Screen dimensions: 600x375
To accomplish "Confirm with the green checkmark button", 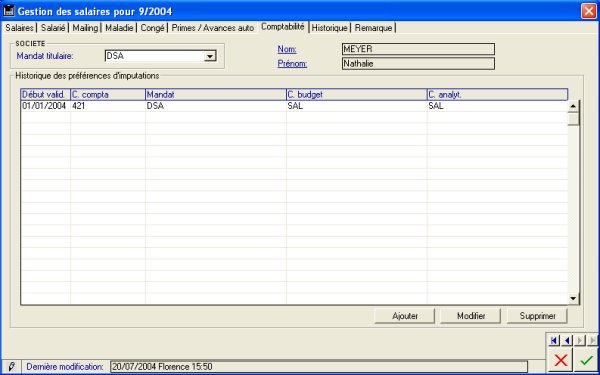I will click(586, 360).
